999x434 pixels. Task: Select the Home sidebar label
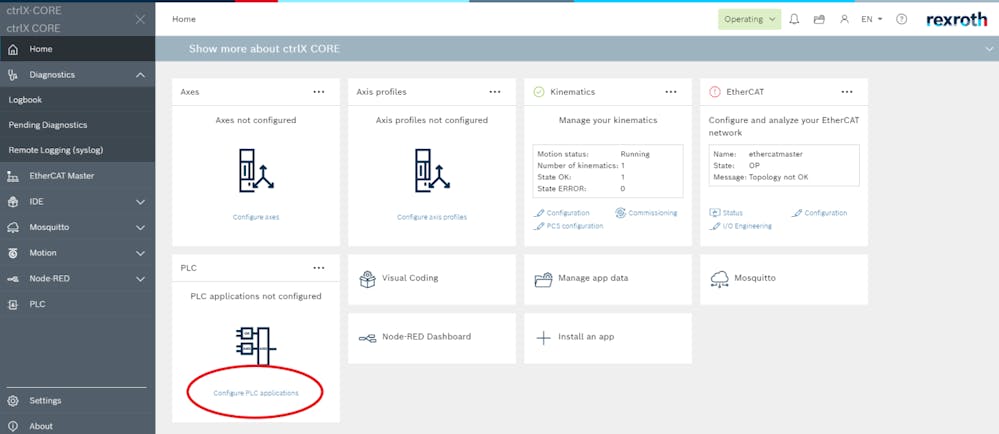[41, 49]
